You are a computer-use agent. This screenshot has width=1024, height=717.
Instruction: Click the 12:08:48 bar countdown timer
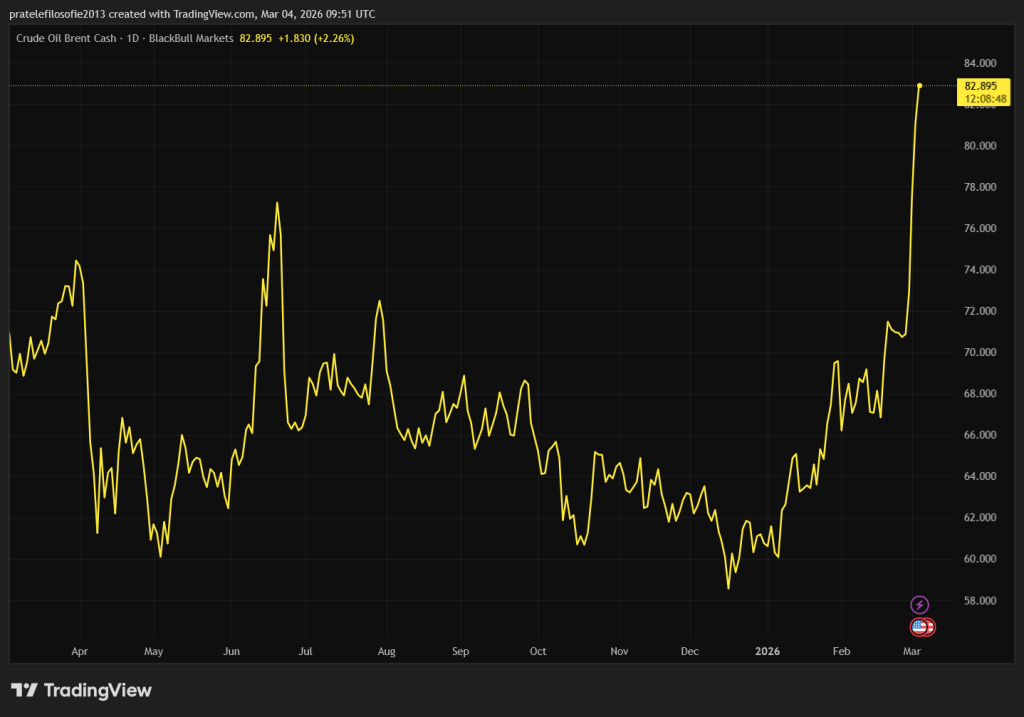tap(985, 99)
